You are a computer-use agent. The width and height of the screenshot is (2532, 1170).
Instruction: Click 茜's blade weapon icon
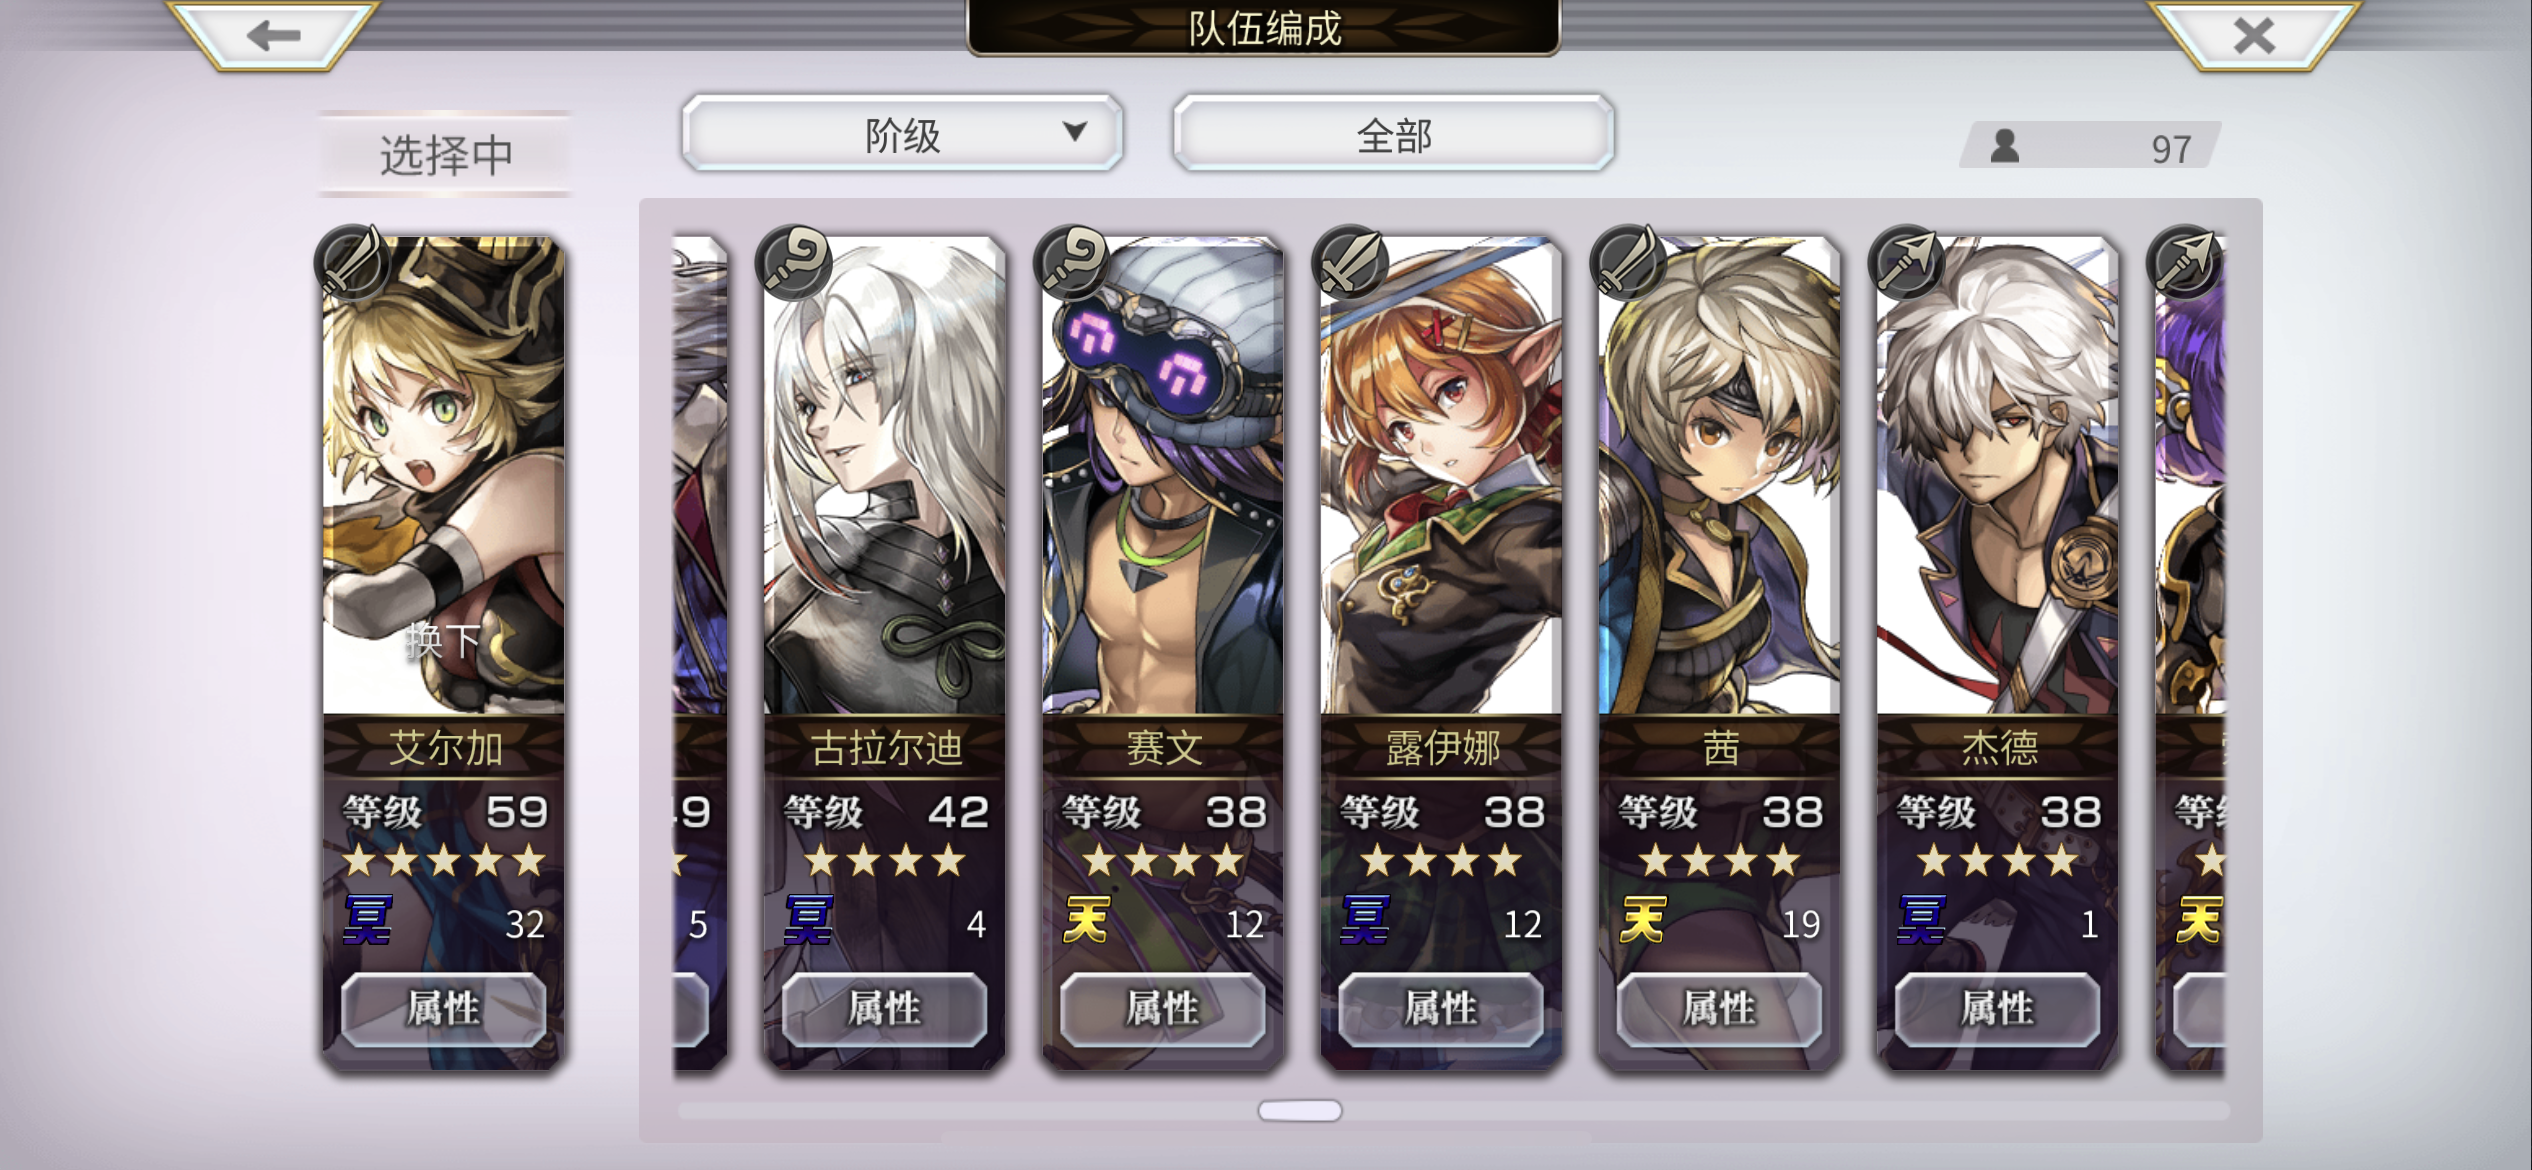point(1628,262)
